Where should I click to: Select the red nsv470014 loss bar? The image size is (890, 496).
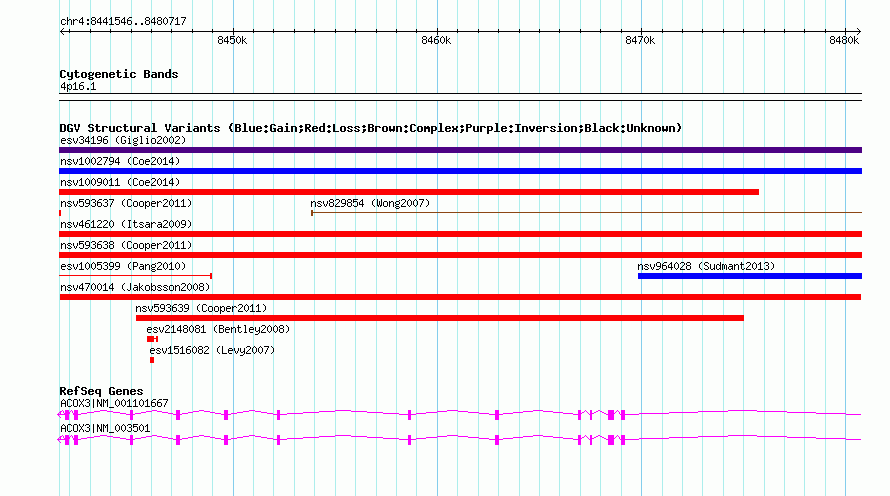click(x=460, y=297)
